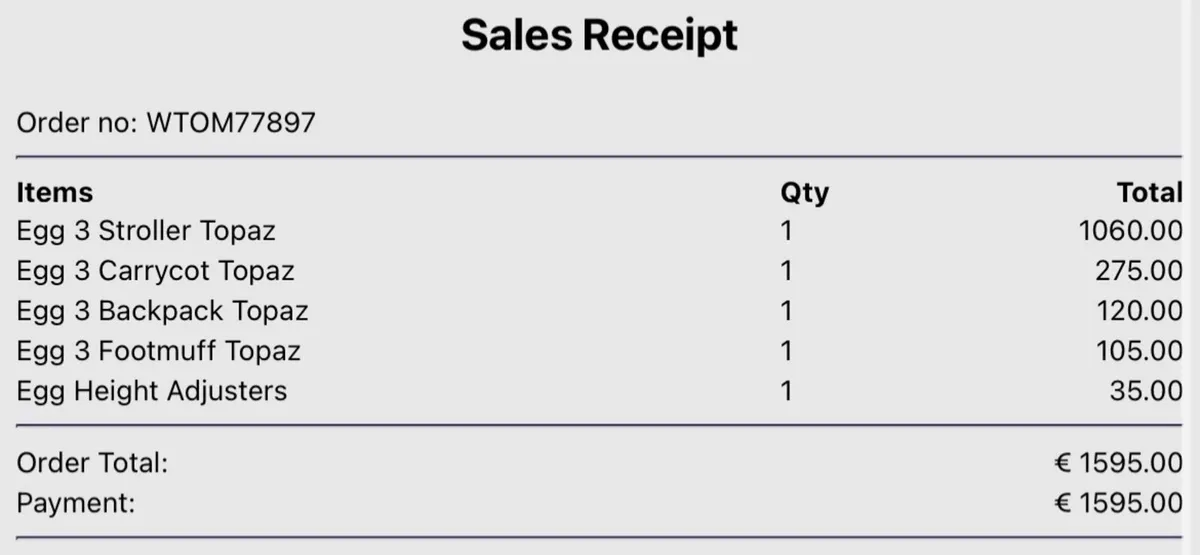Click the Qty column header
Viewport: 1200px width, 555px height.
804,192
